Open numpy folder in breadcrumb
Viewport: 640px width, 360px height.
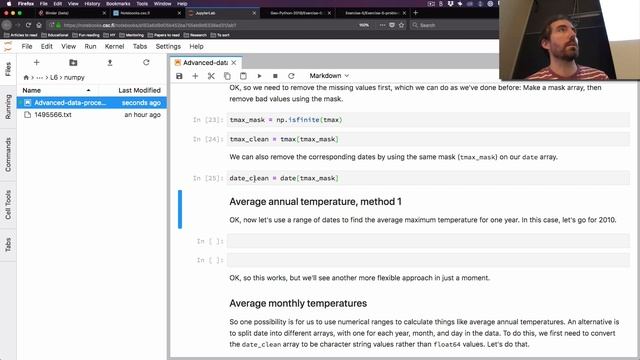[74, 77]
